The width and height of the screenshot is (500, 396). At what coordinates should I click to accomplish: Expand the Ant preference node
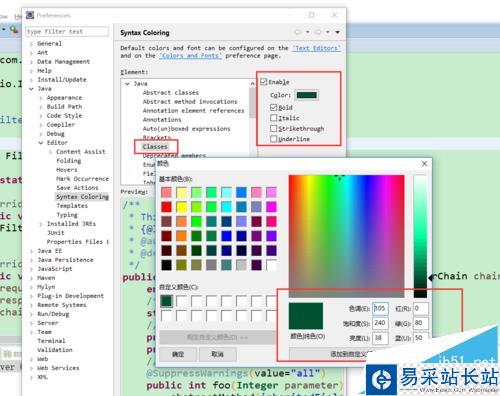tap(31, 53)
